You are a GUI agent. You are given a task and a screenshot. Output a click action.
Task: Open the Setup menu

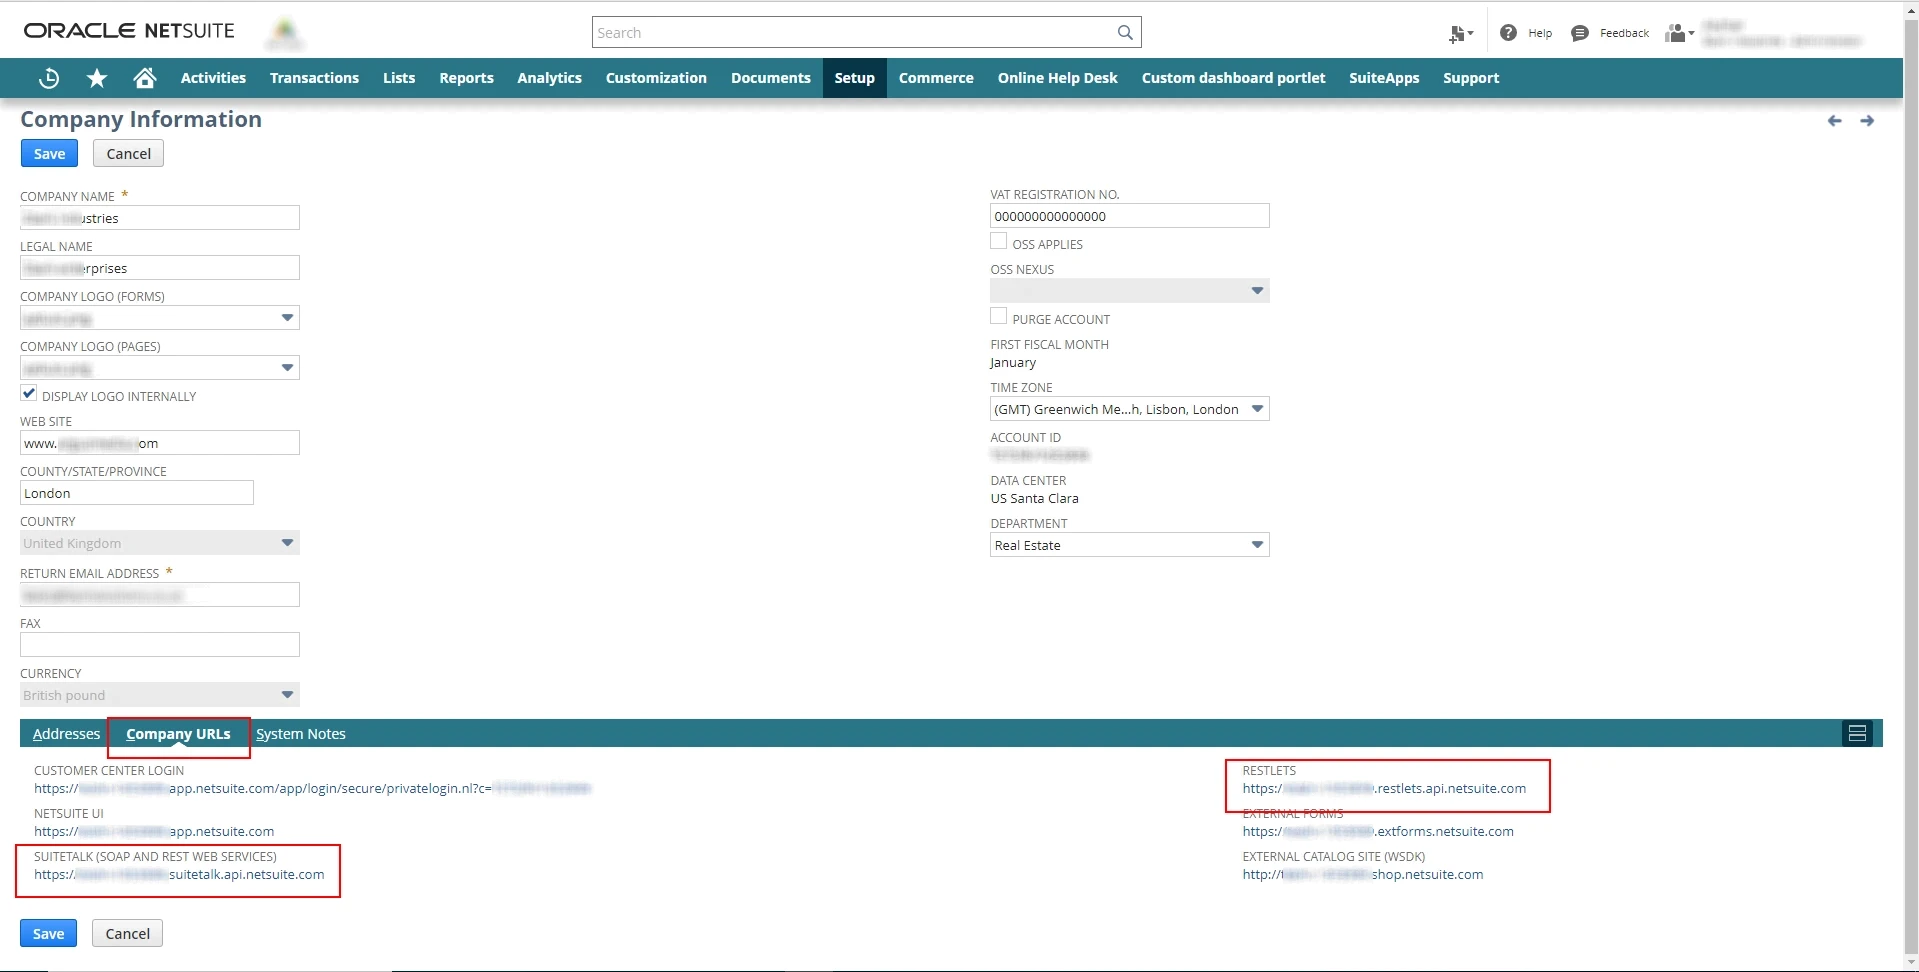855,78
